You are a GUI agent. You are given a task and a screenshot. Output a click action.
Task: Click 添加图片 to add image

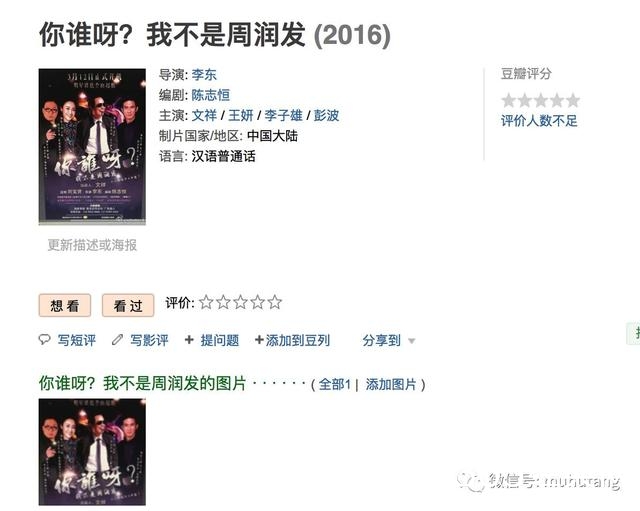[x=391, y=384]
